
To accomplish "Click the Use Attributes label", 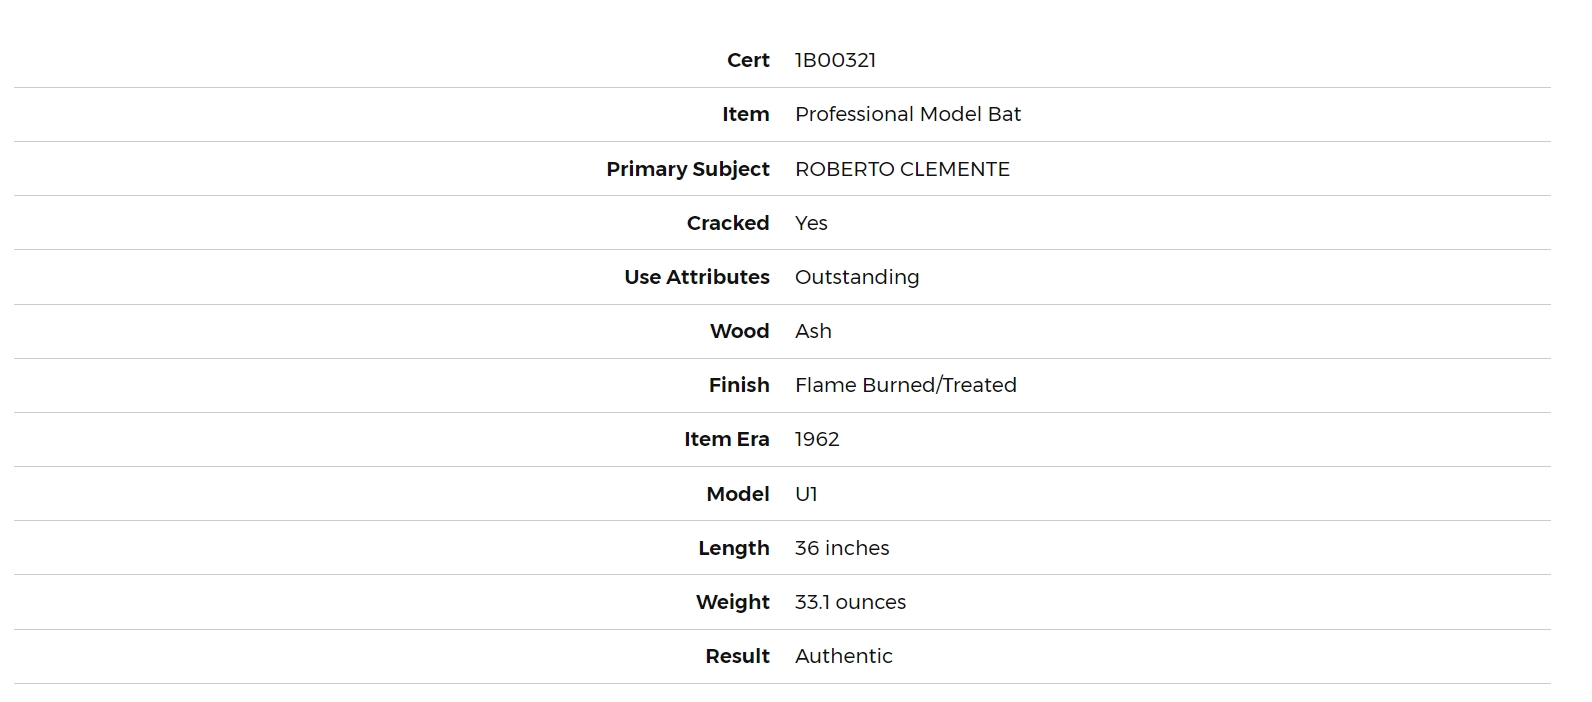I will point(697,277).
